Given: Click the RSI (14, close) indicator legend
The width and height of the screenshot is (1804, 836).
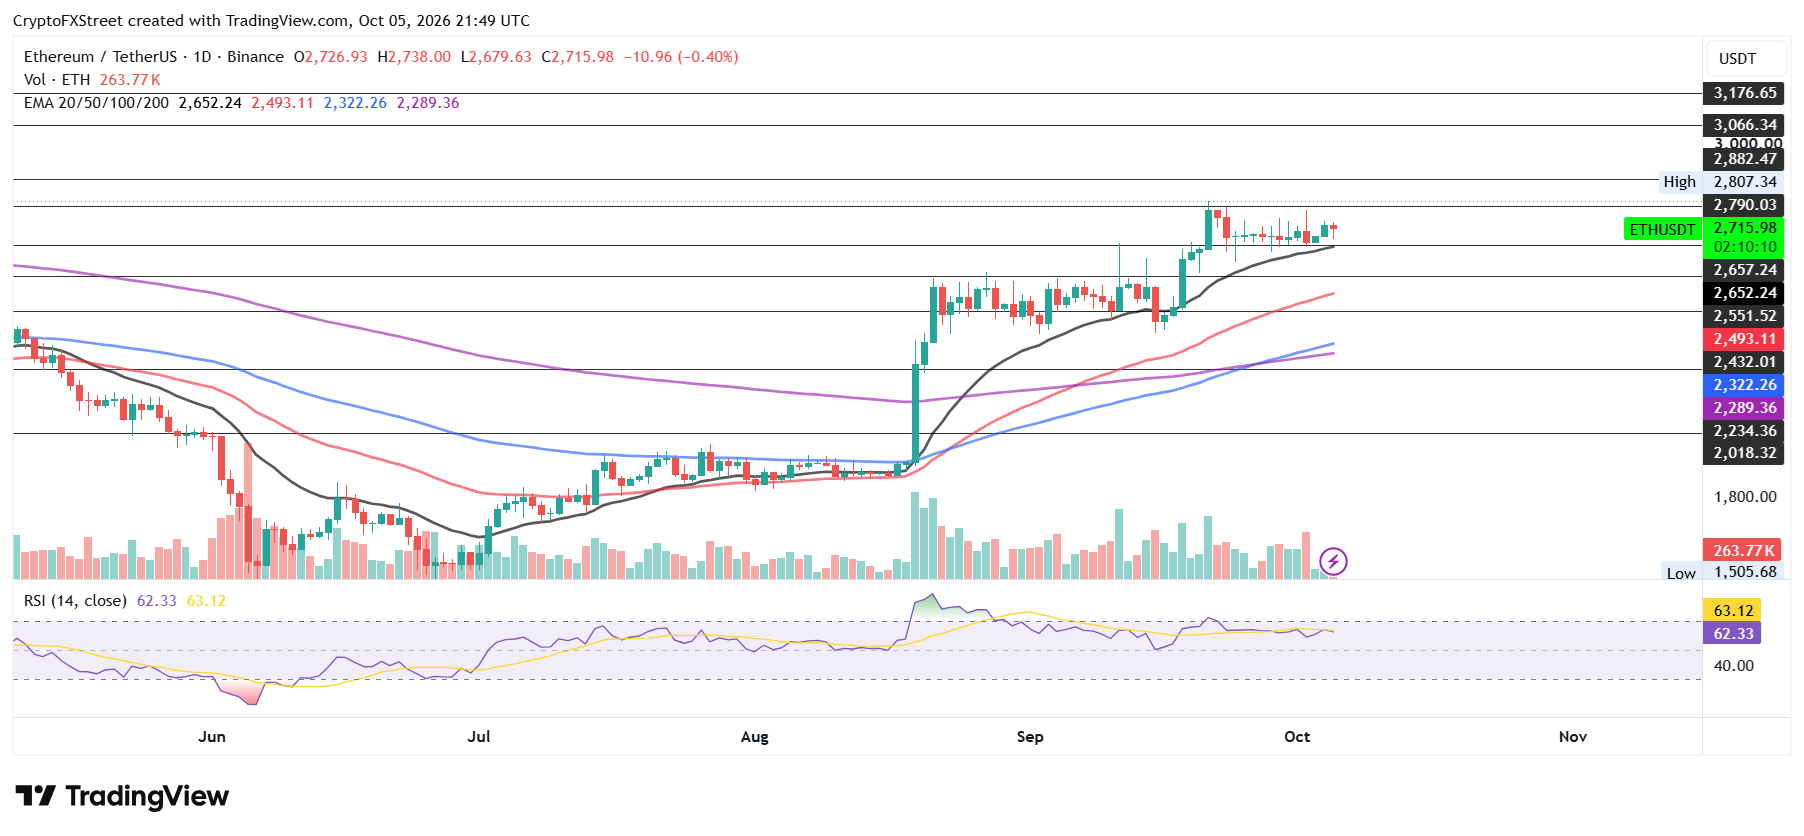Looking at the screenshot, I should (75, 601).
